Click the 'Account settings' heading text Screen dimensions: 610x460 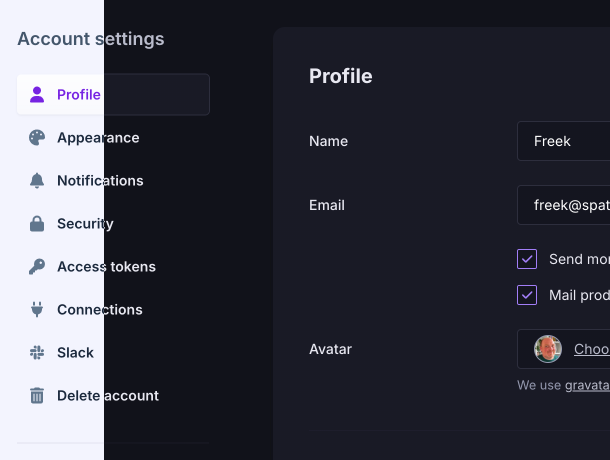[91, 39]
